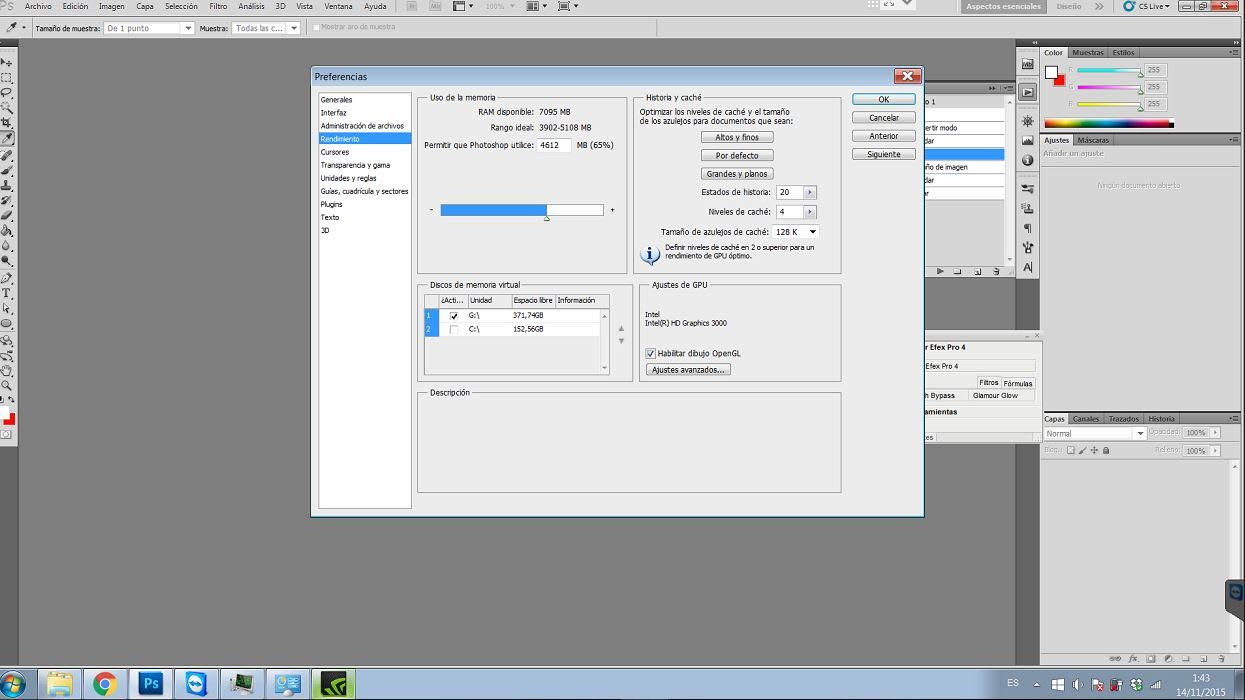This screenshot has width=1245, height=700.
Task: Open the Tamaño de azulejos de caché dropdown
Action: pyautogui.click(x=795, y=232)
